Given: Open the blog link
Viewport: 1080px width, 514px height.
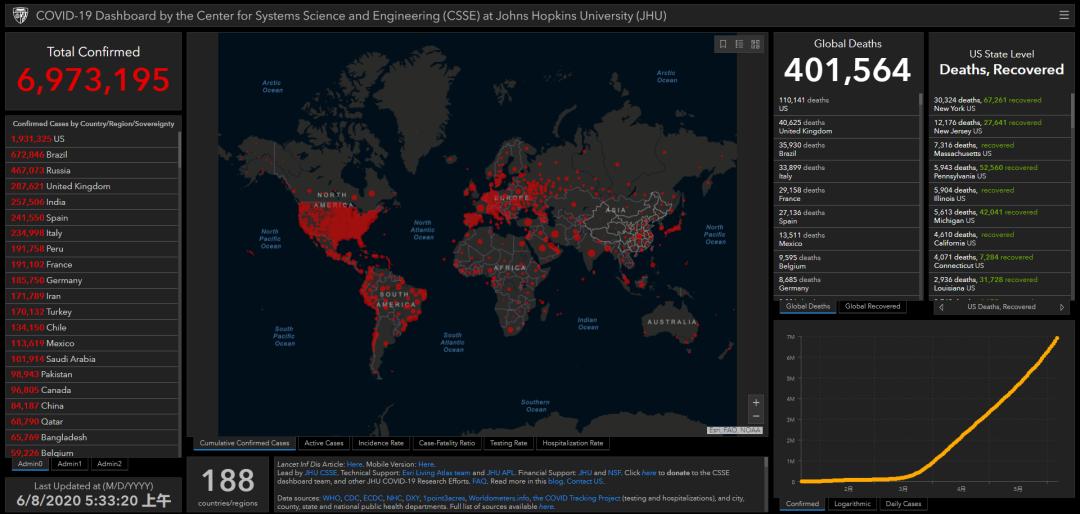Looking at the screenshot, I should click(x=555, y=482).
